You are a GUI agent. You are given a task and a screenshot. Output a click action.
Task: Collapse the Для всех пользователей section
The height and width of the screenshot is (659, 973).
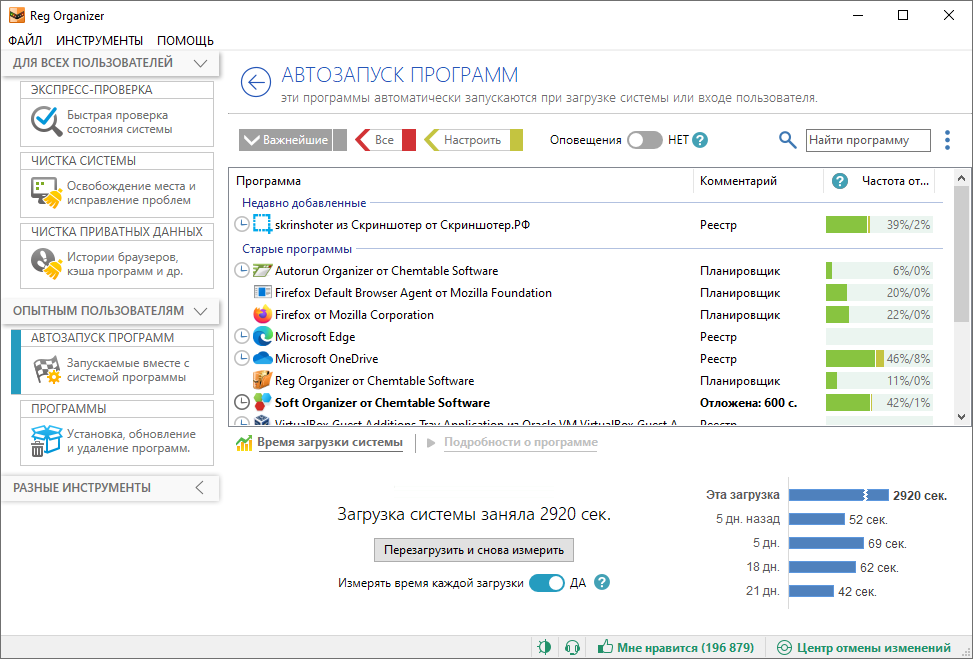[x=200, y=63]
